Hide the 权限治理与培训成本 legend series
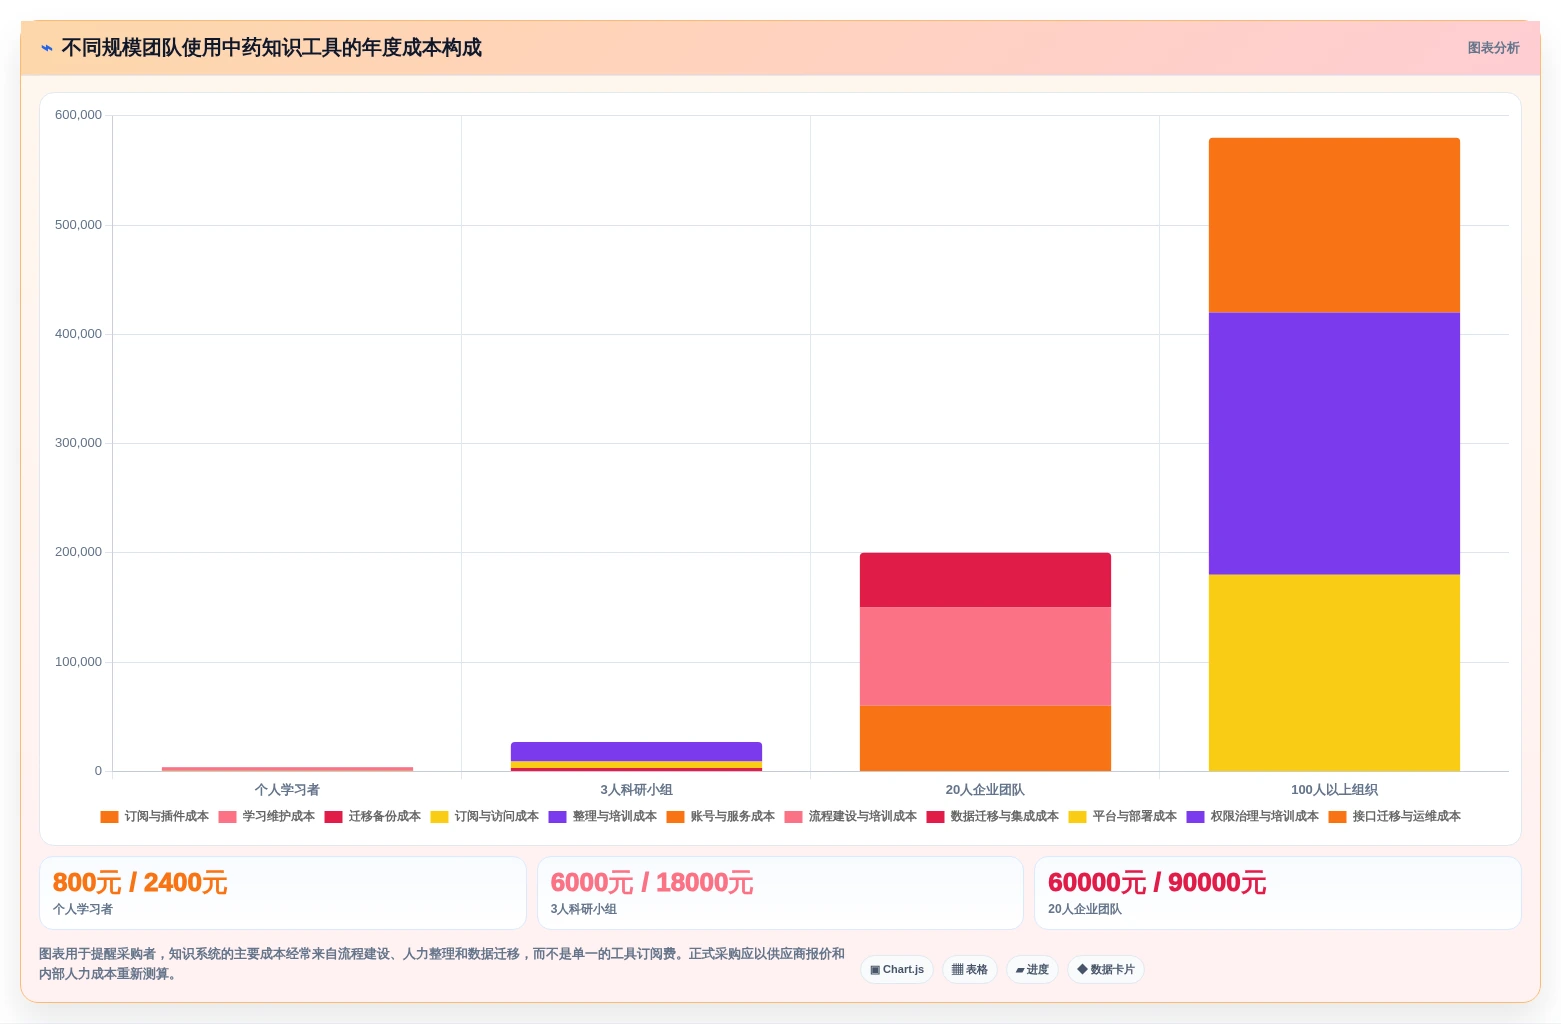 [x=1253, y=817]
